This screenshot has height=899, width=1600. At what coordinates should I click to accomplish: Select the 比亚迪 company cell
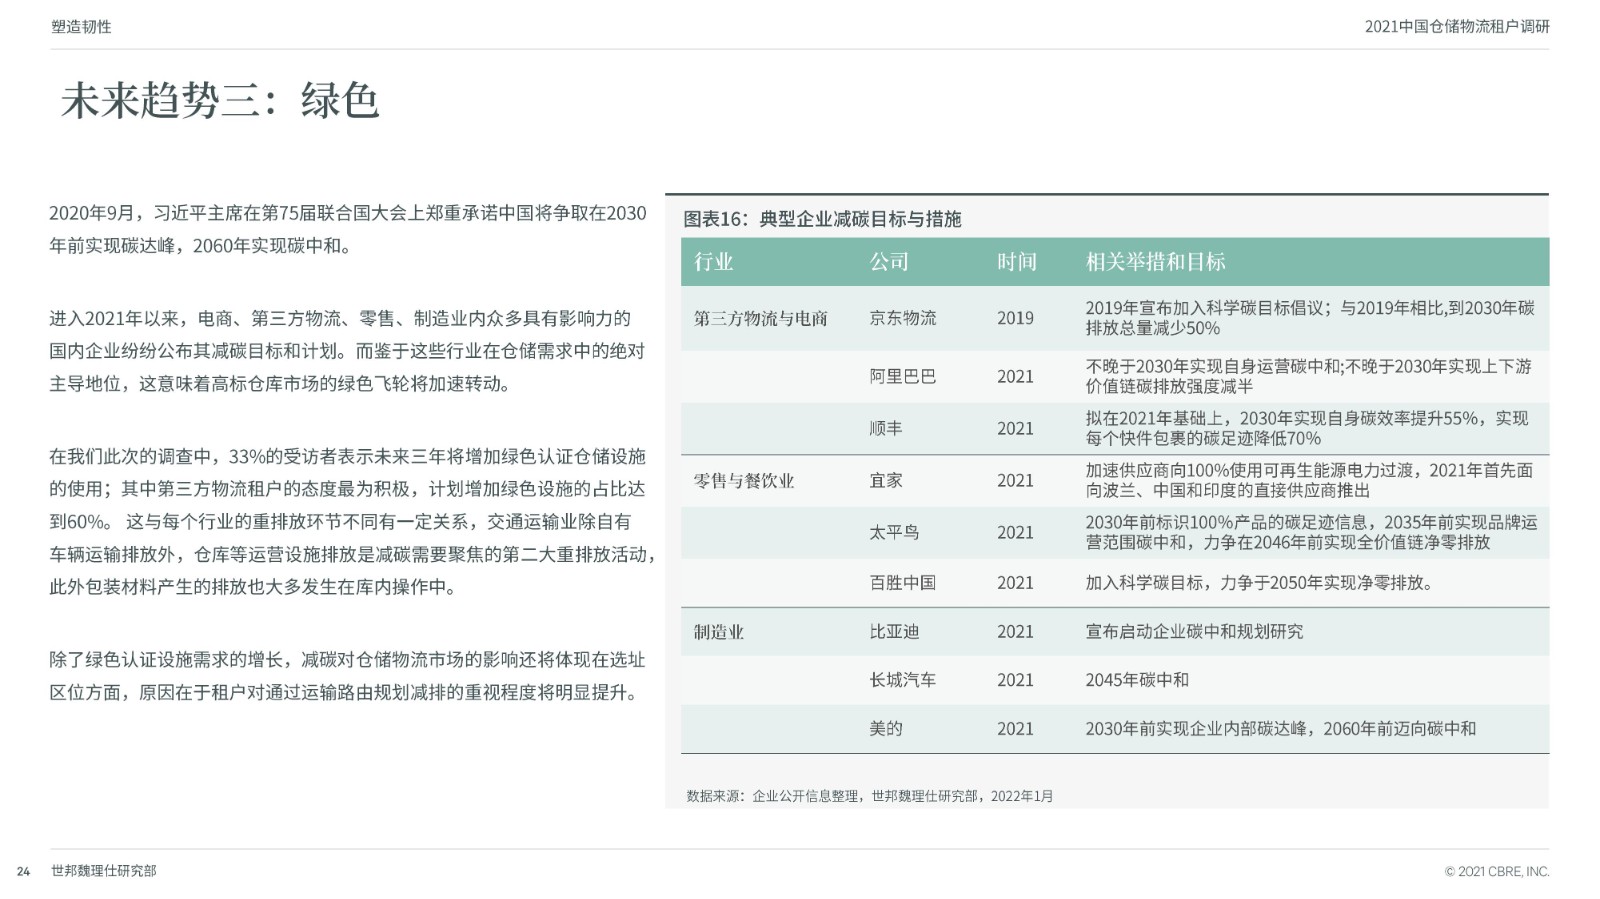tap(894, 632)
